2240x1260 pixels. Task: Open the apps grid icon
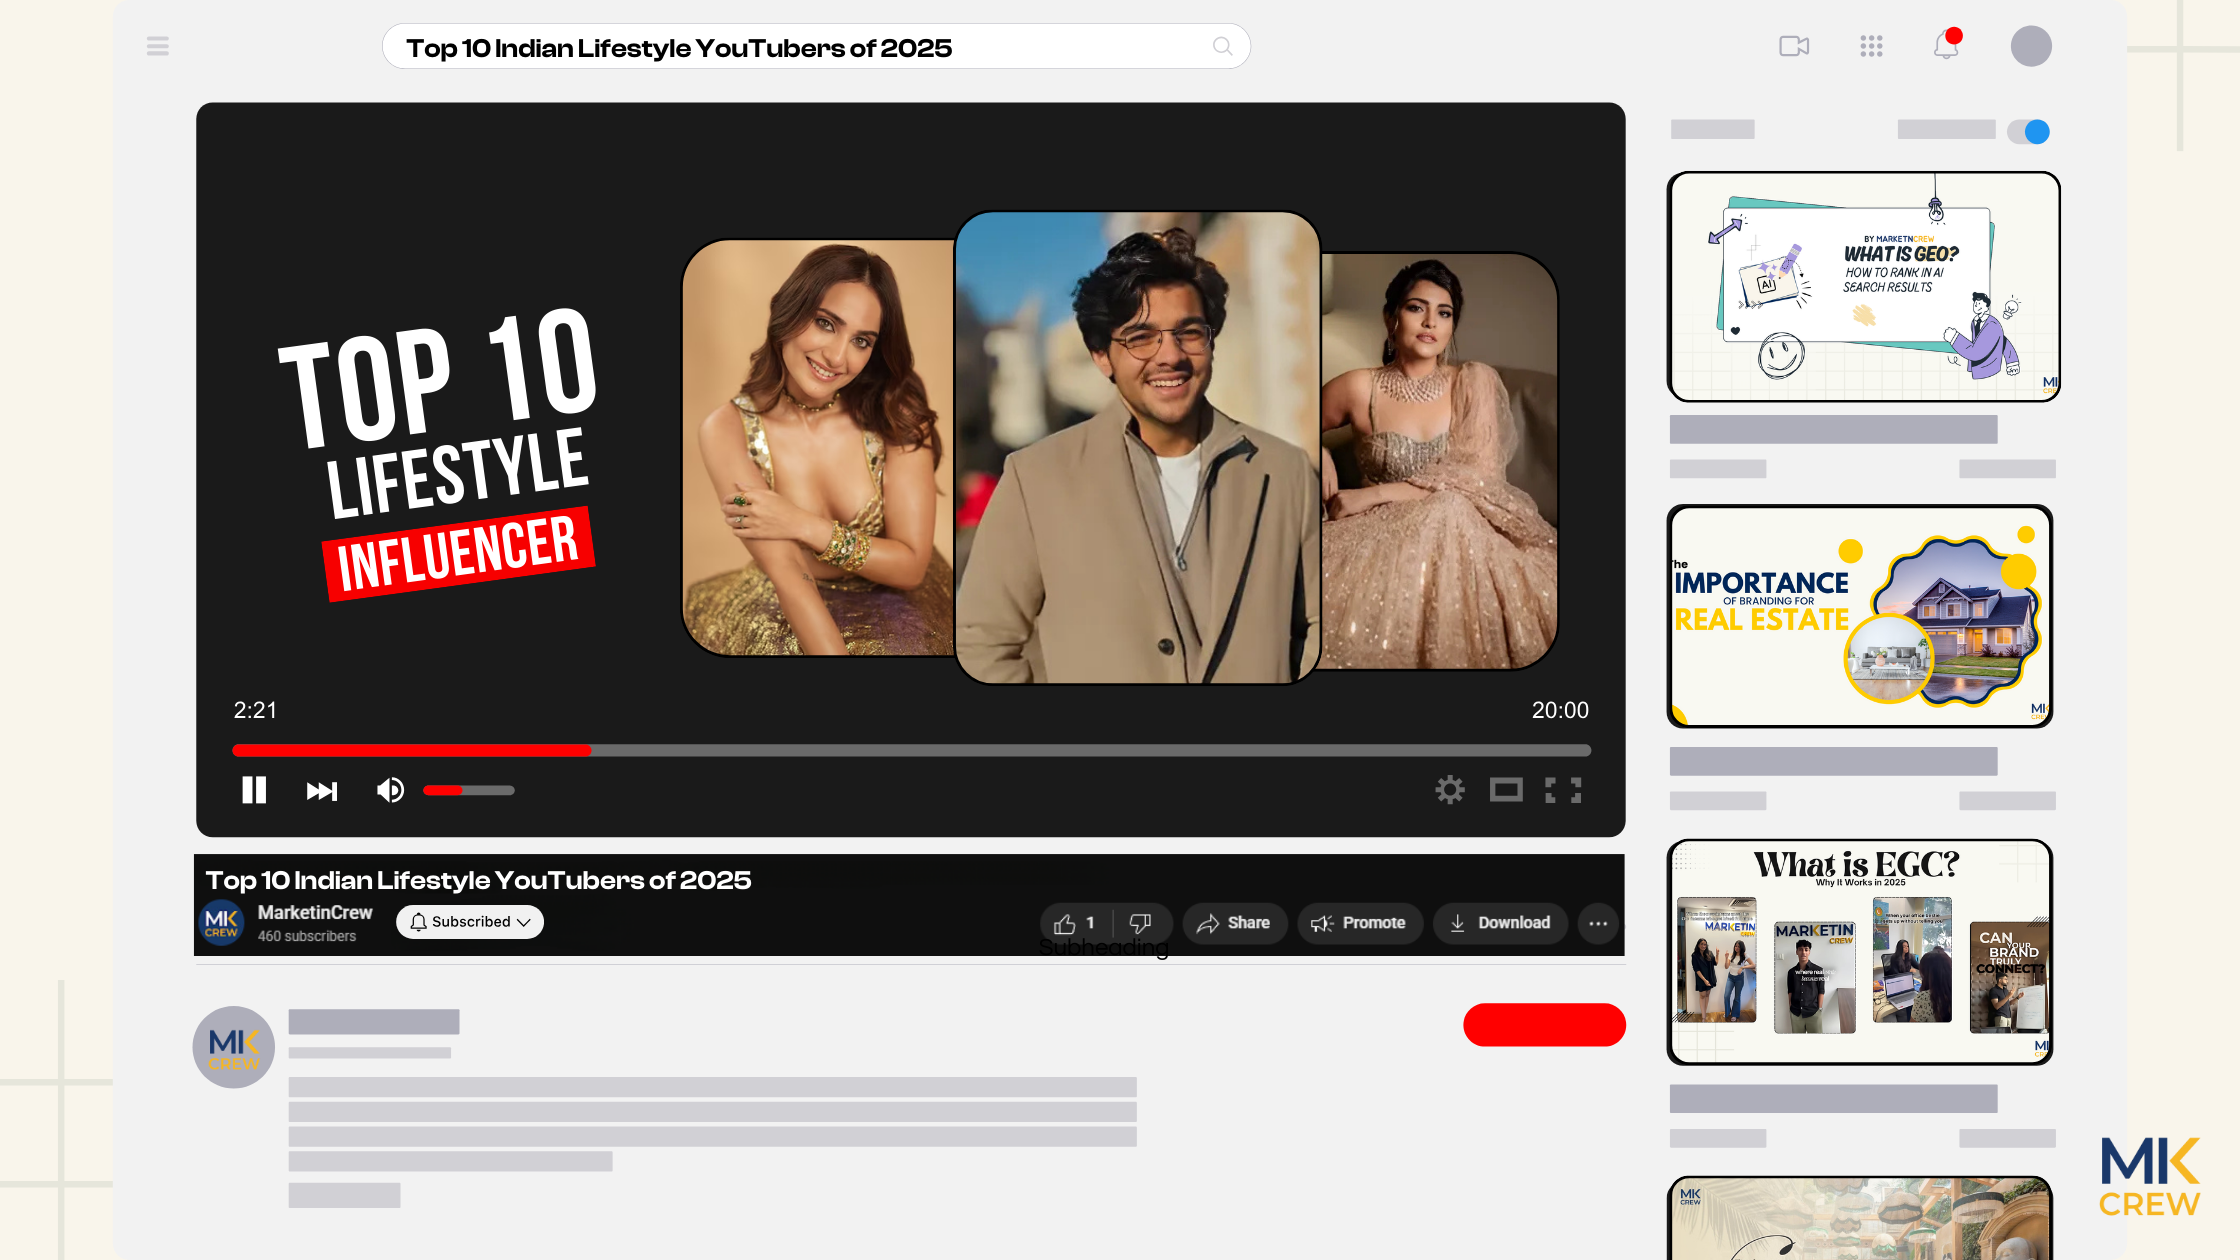coord(1871,46)
